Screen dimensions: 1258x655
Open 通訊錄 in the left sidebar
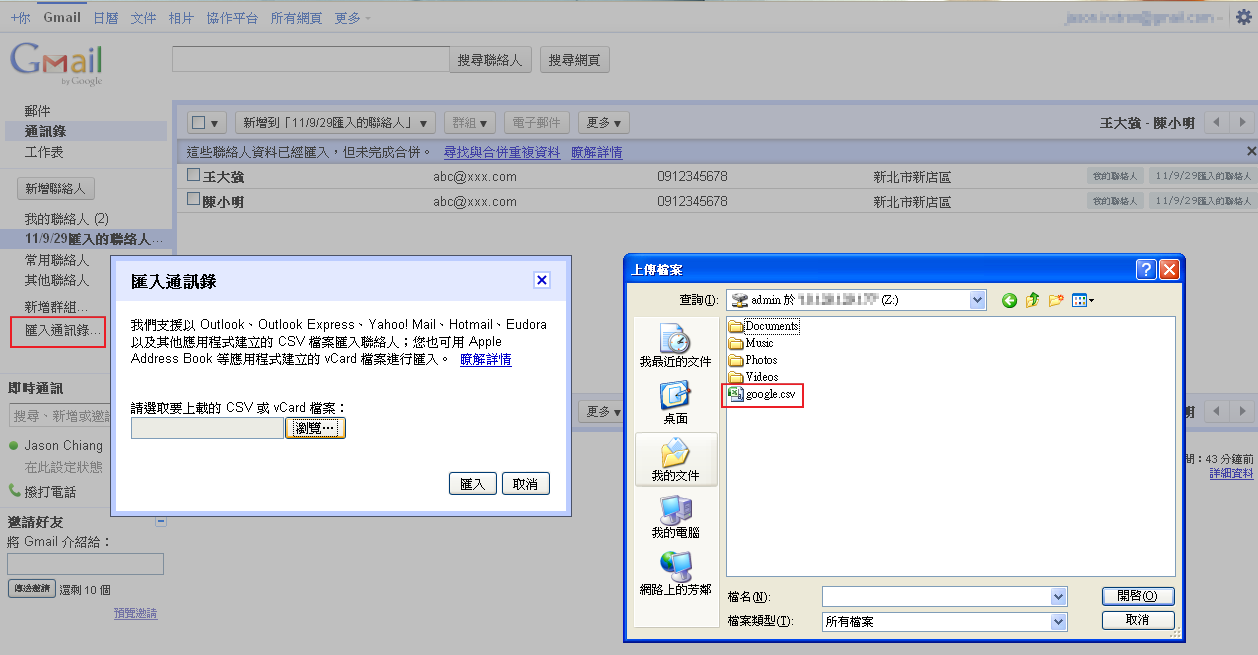click(45, 131)
